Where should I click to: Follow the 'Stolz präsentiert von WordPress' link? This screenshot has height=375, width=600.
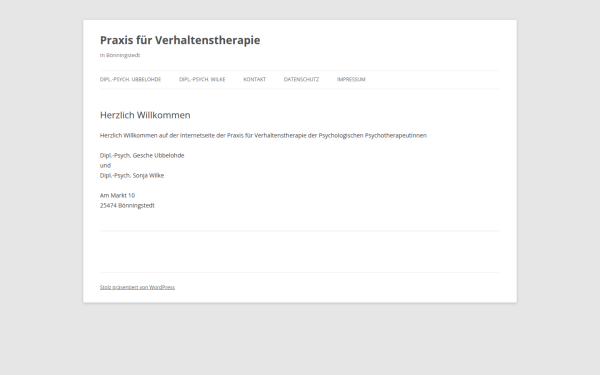point(137,287)
